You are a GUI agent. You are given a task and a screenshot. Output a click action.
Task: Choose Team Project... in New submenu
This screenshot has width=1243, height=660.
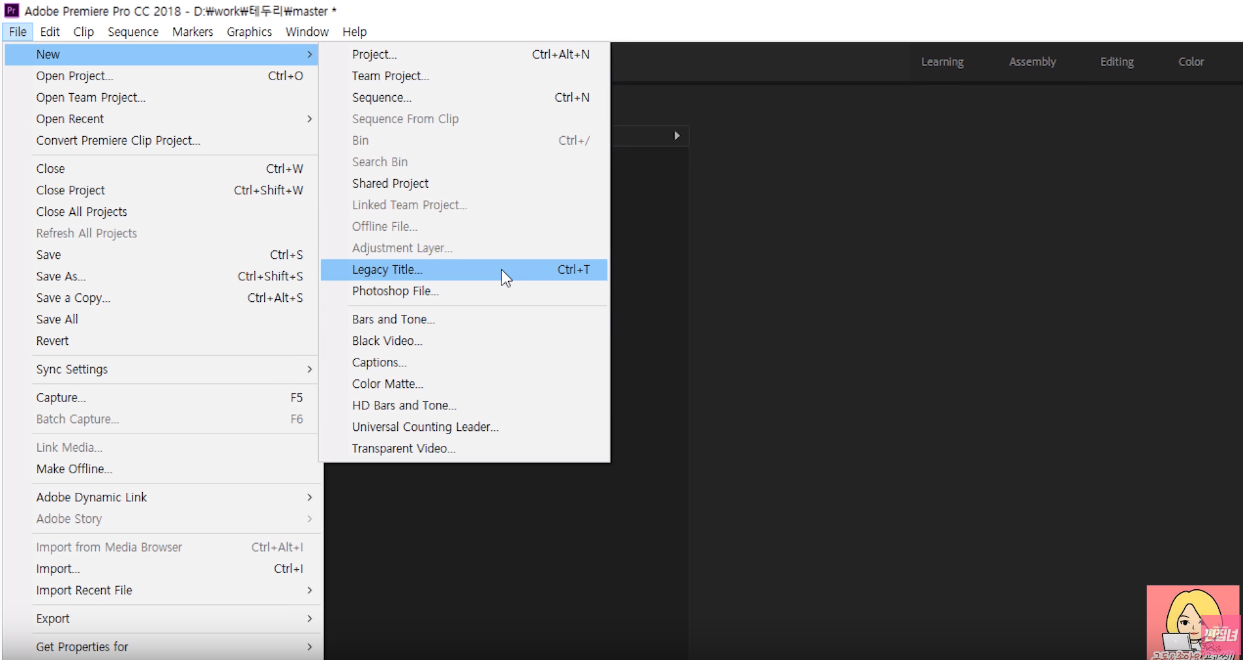click(x=464, y=76)
